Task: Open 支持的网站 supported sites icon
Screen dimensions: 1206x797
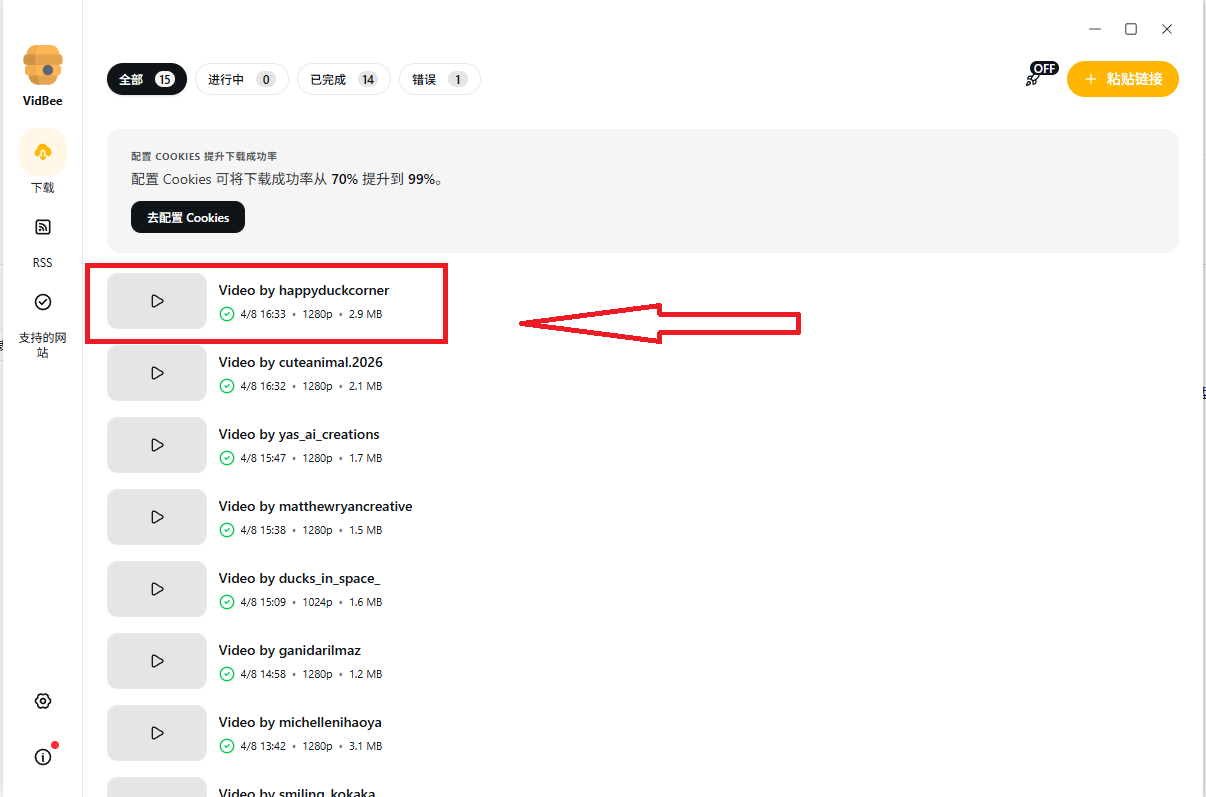Action: coord(43,302)
